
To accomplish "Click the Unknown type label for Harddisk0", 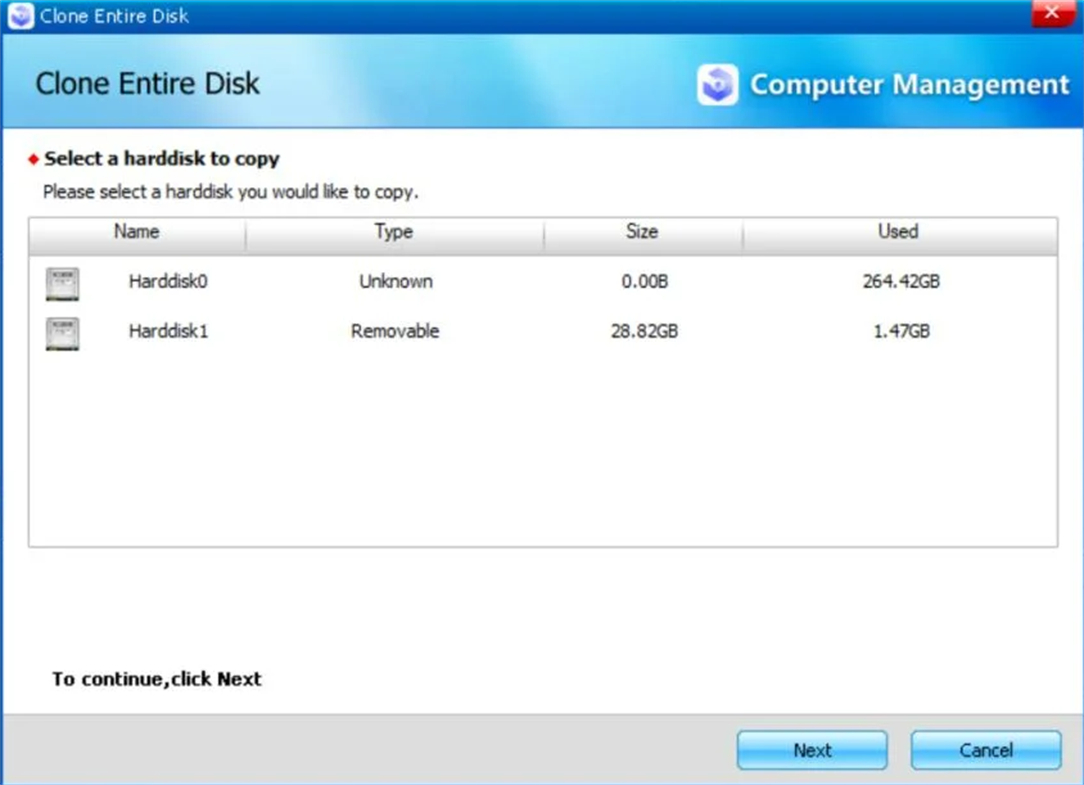I will click(x=395, y=282).
